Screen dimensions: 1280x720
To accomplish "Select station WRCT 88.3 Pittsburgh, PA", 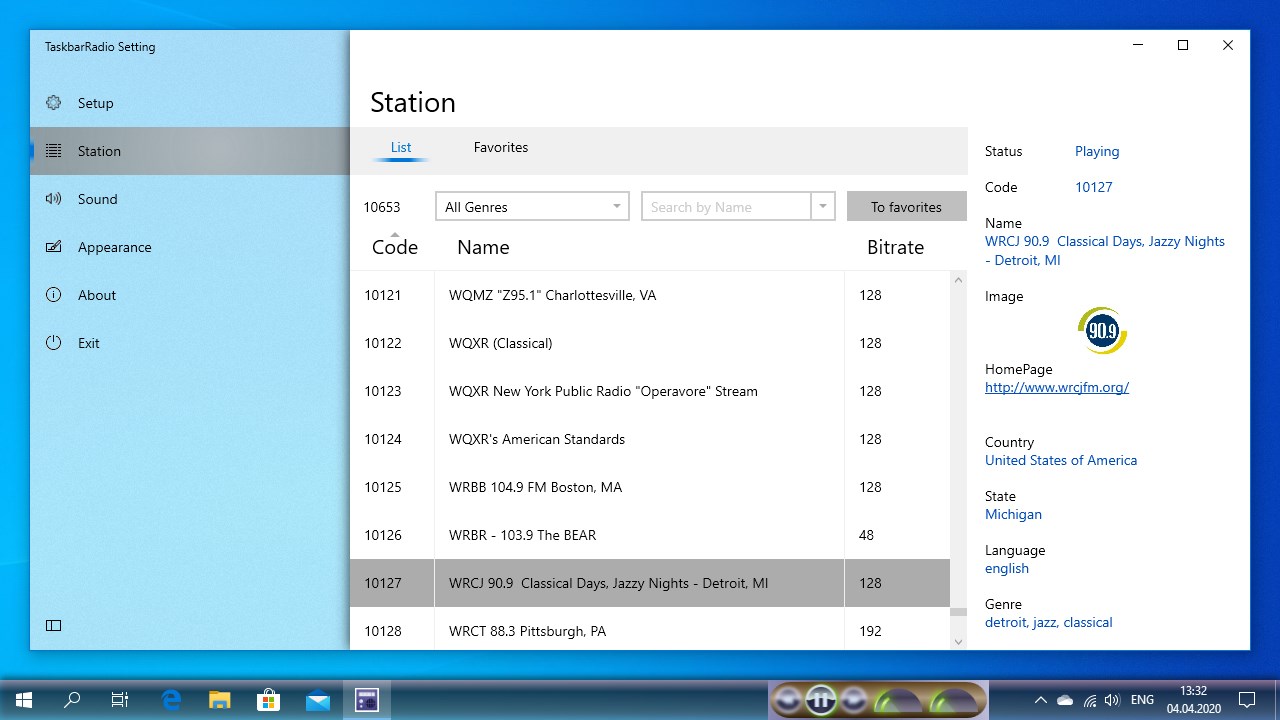I will (x=650, y=631).
